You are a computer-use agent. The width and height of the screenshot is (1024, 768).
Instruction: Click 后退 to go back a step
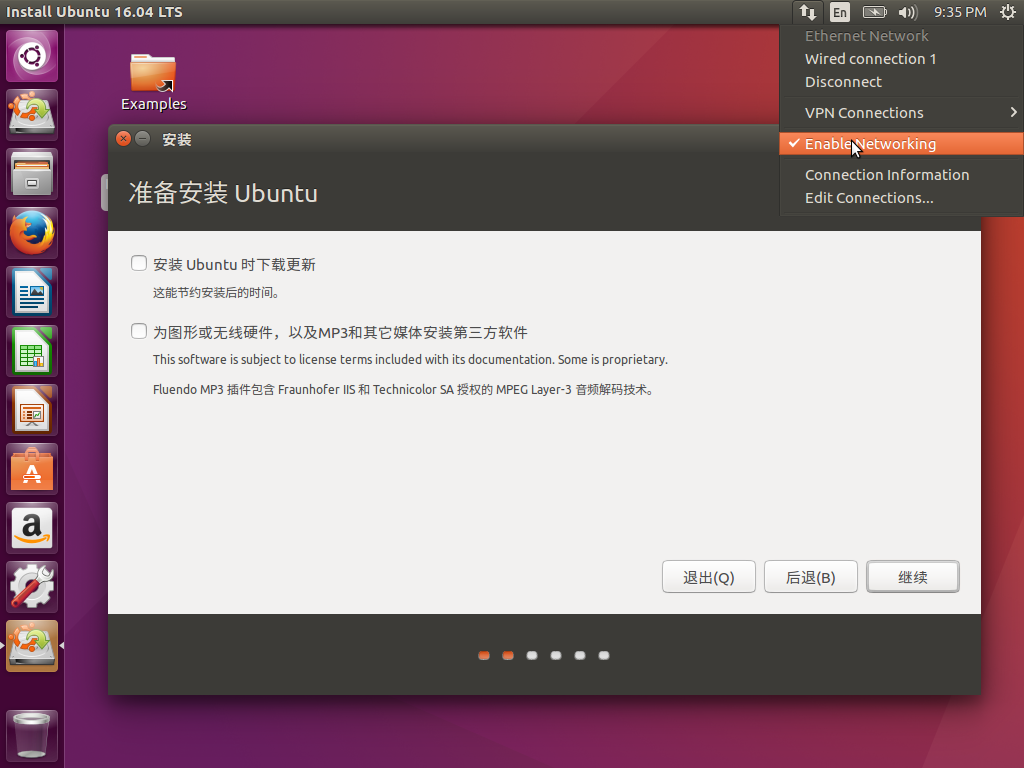[x=810, y=576]
